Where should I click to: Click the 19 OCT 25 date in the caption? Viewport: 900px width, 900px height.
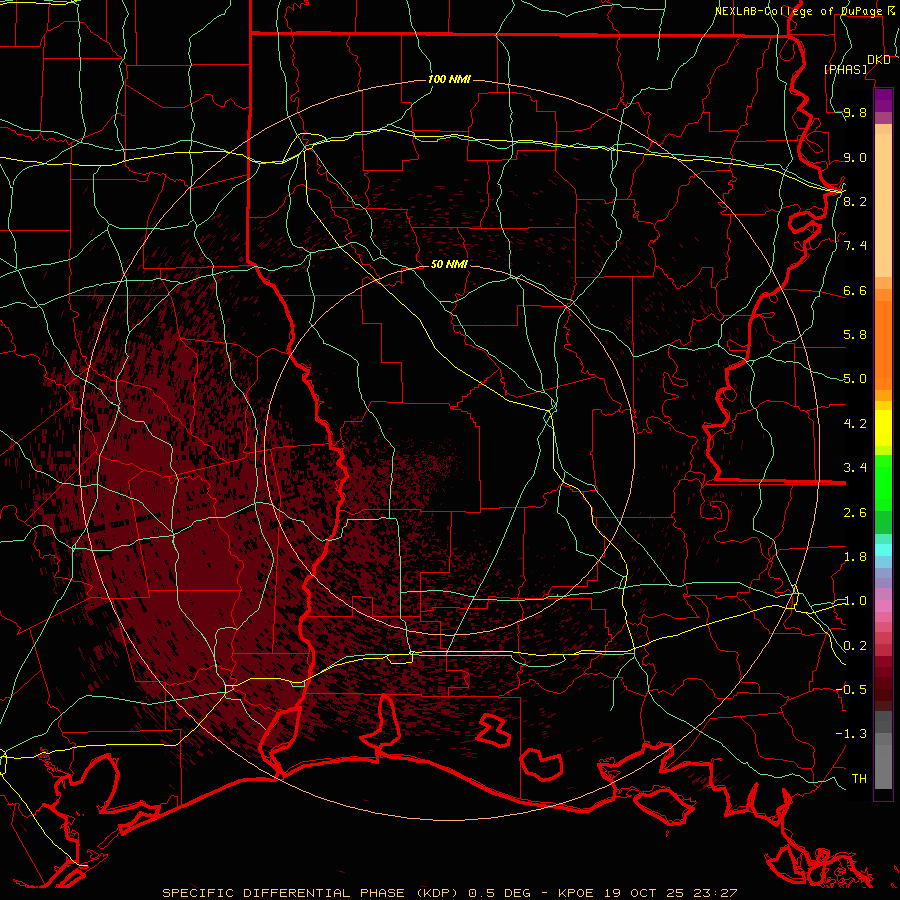tap(643, 893)
